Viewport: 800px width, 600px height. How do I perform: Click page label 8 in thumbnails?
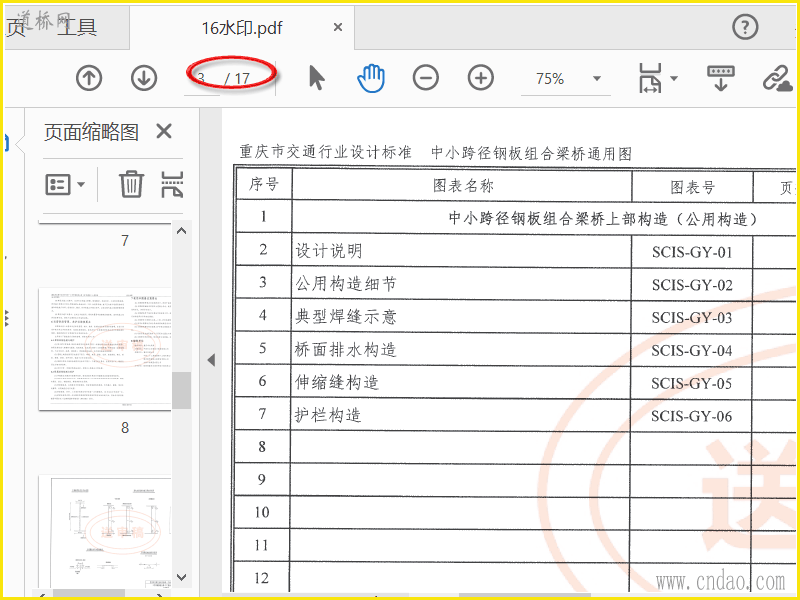125,428
